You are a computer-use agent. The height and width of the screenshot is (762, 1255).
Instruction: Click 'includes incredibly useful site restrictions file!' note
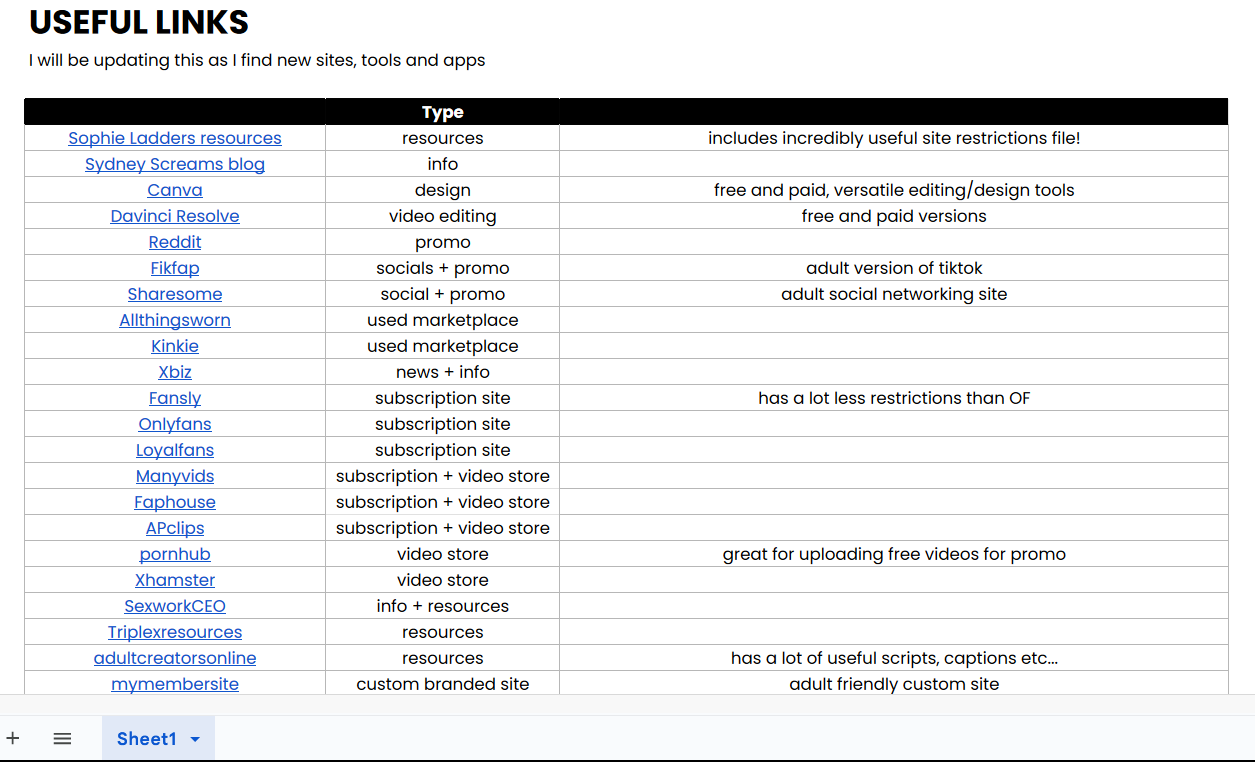(x=894, y=138)
